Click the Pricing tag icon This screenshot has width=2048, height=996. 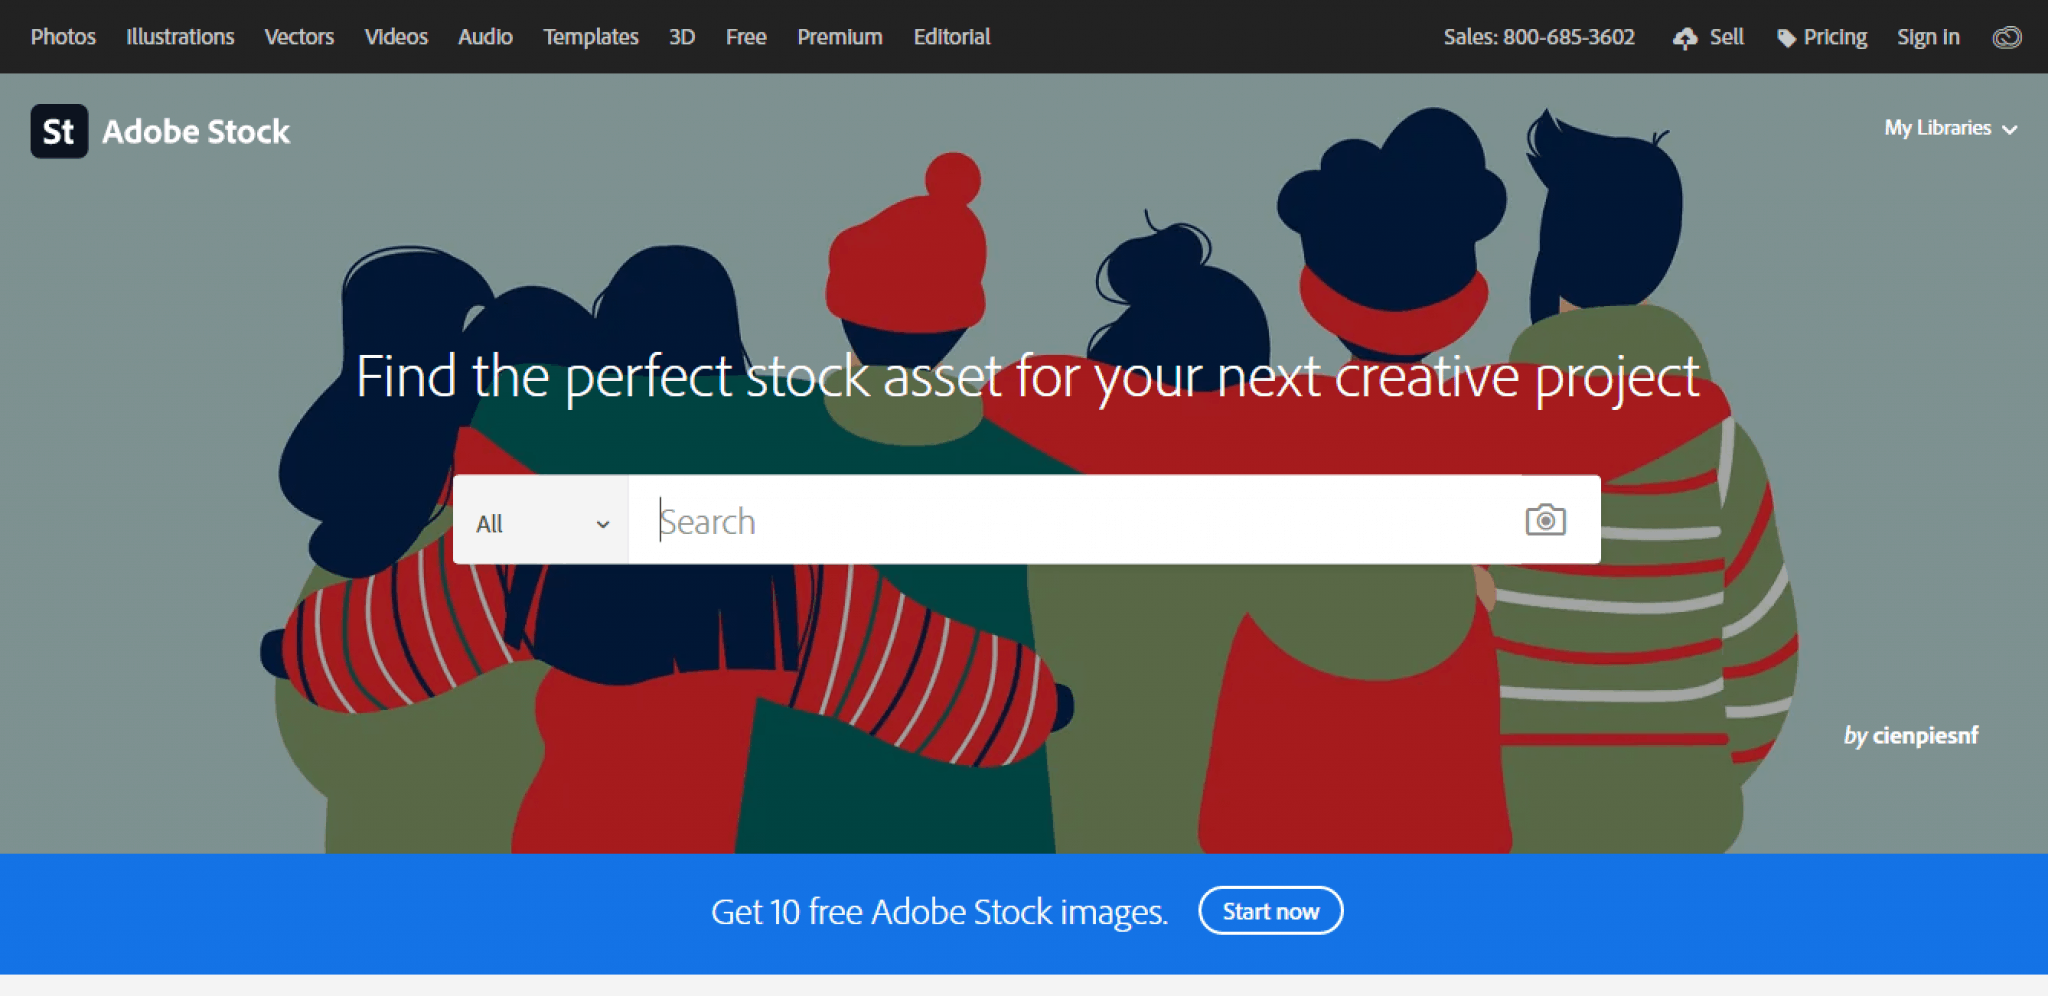point(1786,38)
